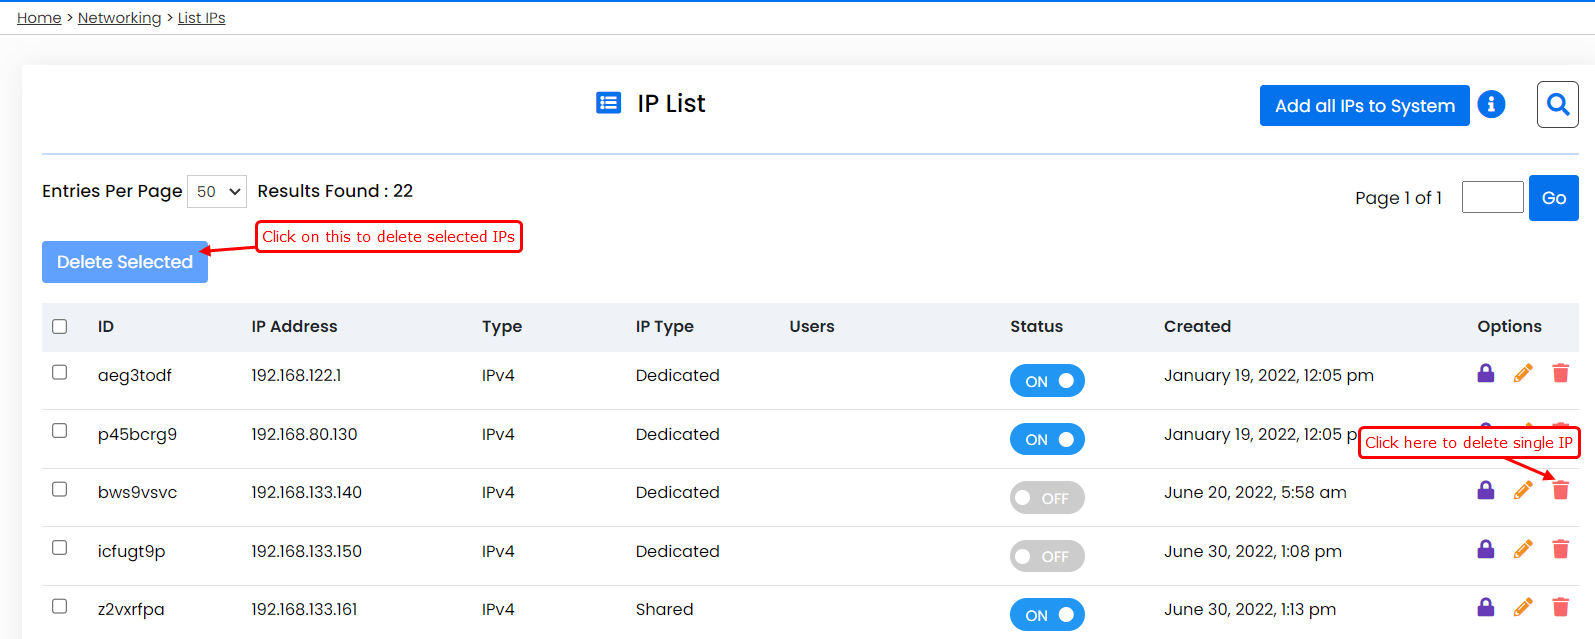Click lock icon for aeg3todf row
1595x639 pixels.
click(x=1486, y=373)
